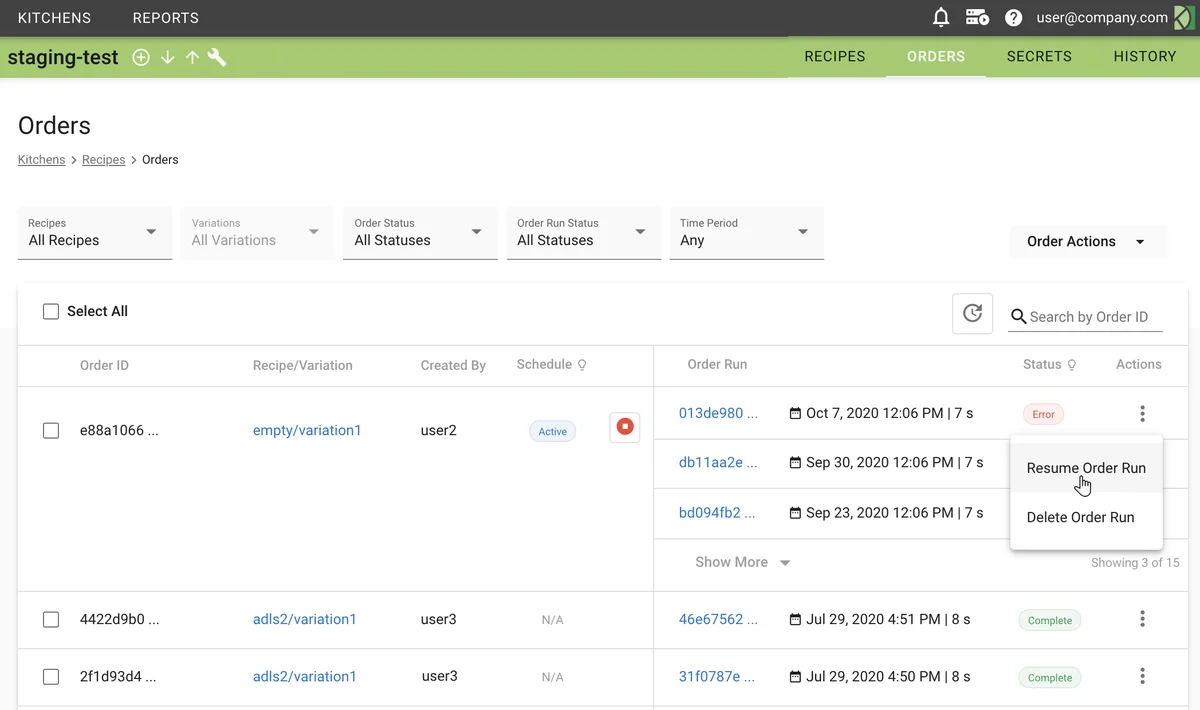Switch to the Secrets tab
1200x710 pixels.
(x=1039, y=57)
